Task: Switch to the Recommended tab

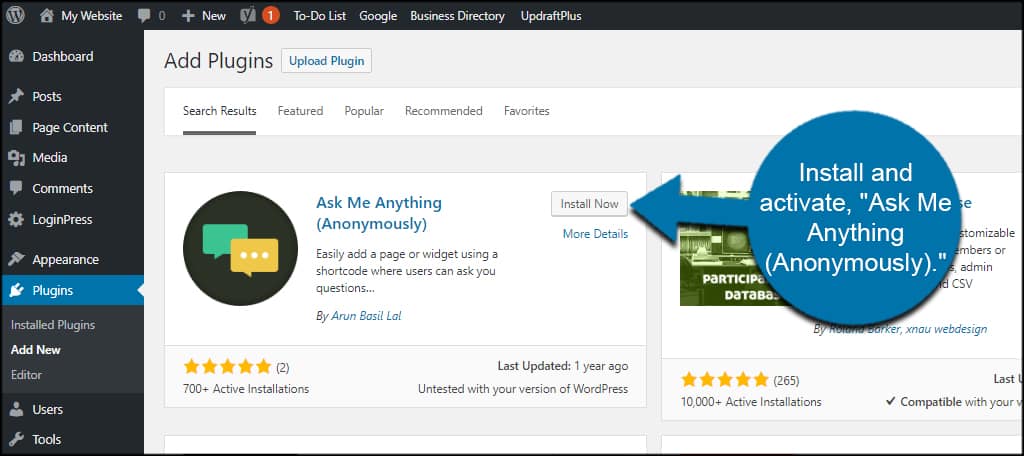Action: tap(443, 111)
